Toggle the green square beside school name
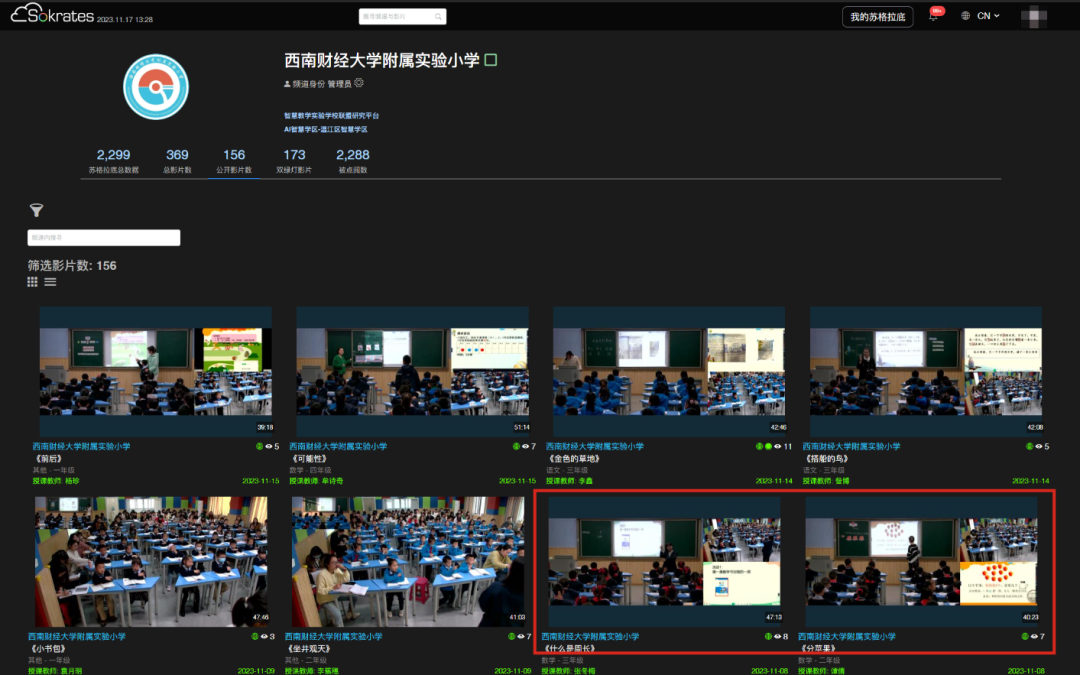Viewport: 1080px width, 675px height. coord(491,60)
